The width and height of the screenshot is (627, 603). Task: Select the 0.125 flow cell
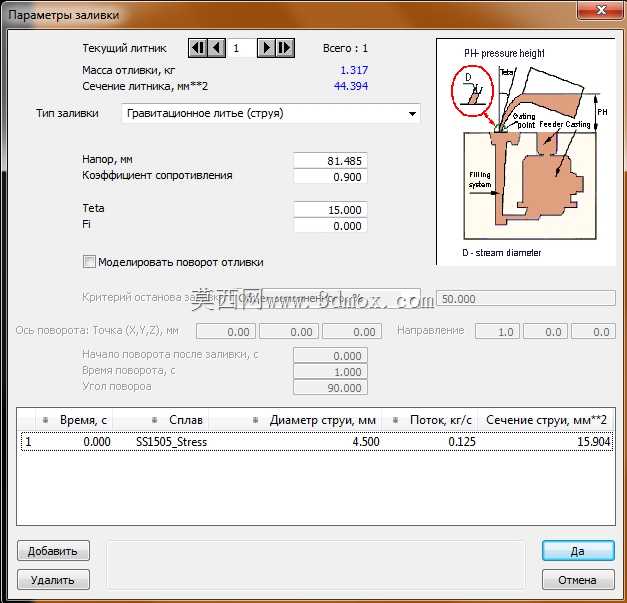pyautogui.click(x=462, y=442)
